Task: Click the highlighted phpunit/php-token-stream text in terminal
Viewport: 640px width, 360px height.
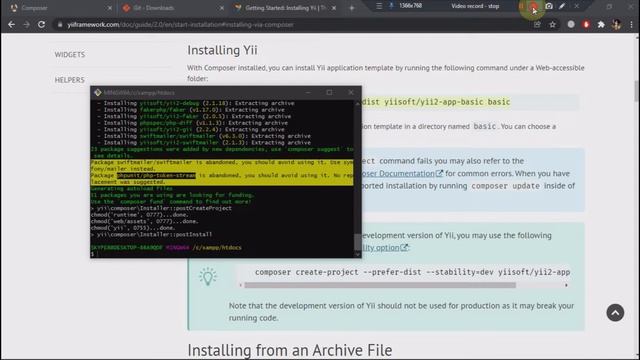Action: 156,176
